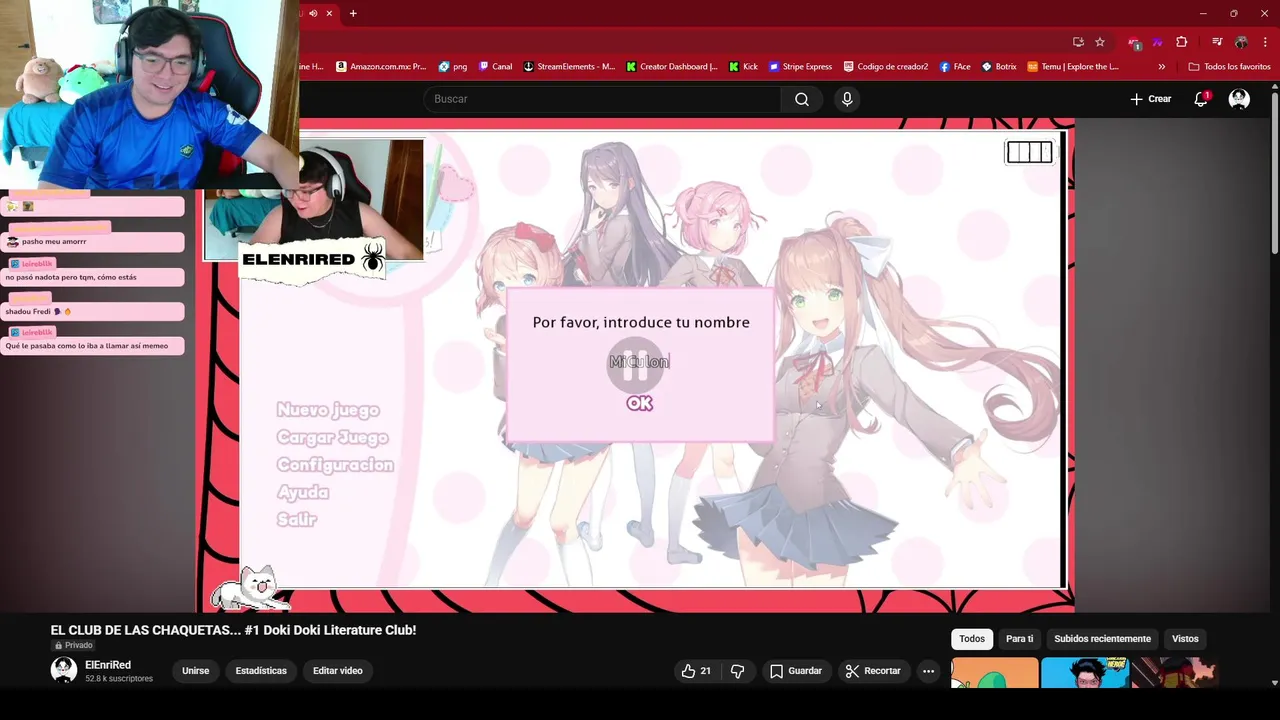The height and width of the screenshot is (720, 1280).
Task: Open more actions three-dot menu
Action: (x=929, y=671)
